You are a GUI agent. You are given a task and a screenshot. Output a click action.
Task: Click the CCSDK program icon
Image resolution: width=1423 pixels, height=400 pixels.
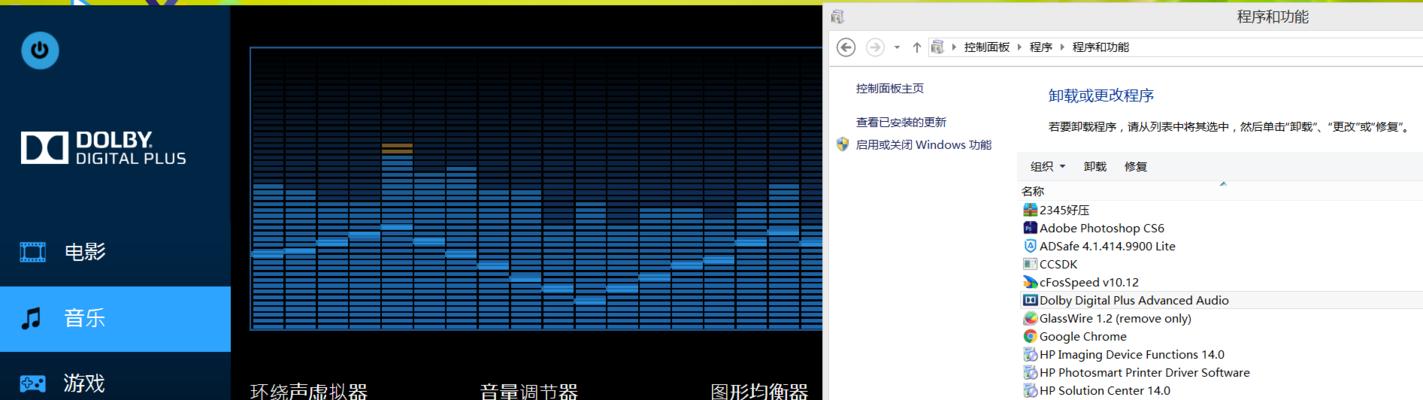[1030, 264]
